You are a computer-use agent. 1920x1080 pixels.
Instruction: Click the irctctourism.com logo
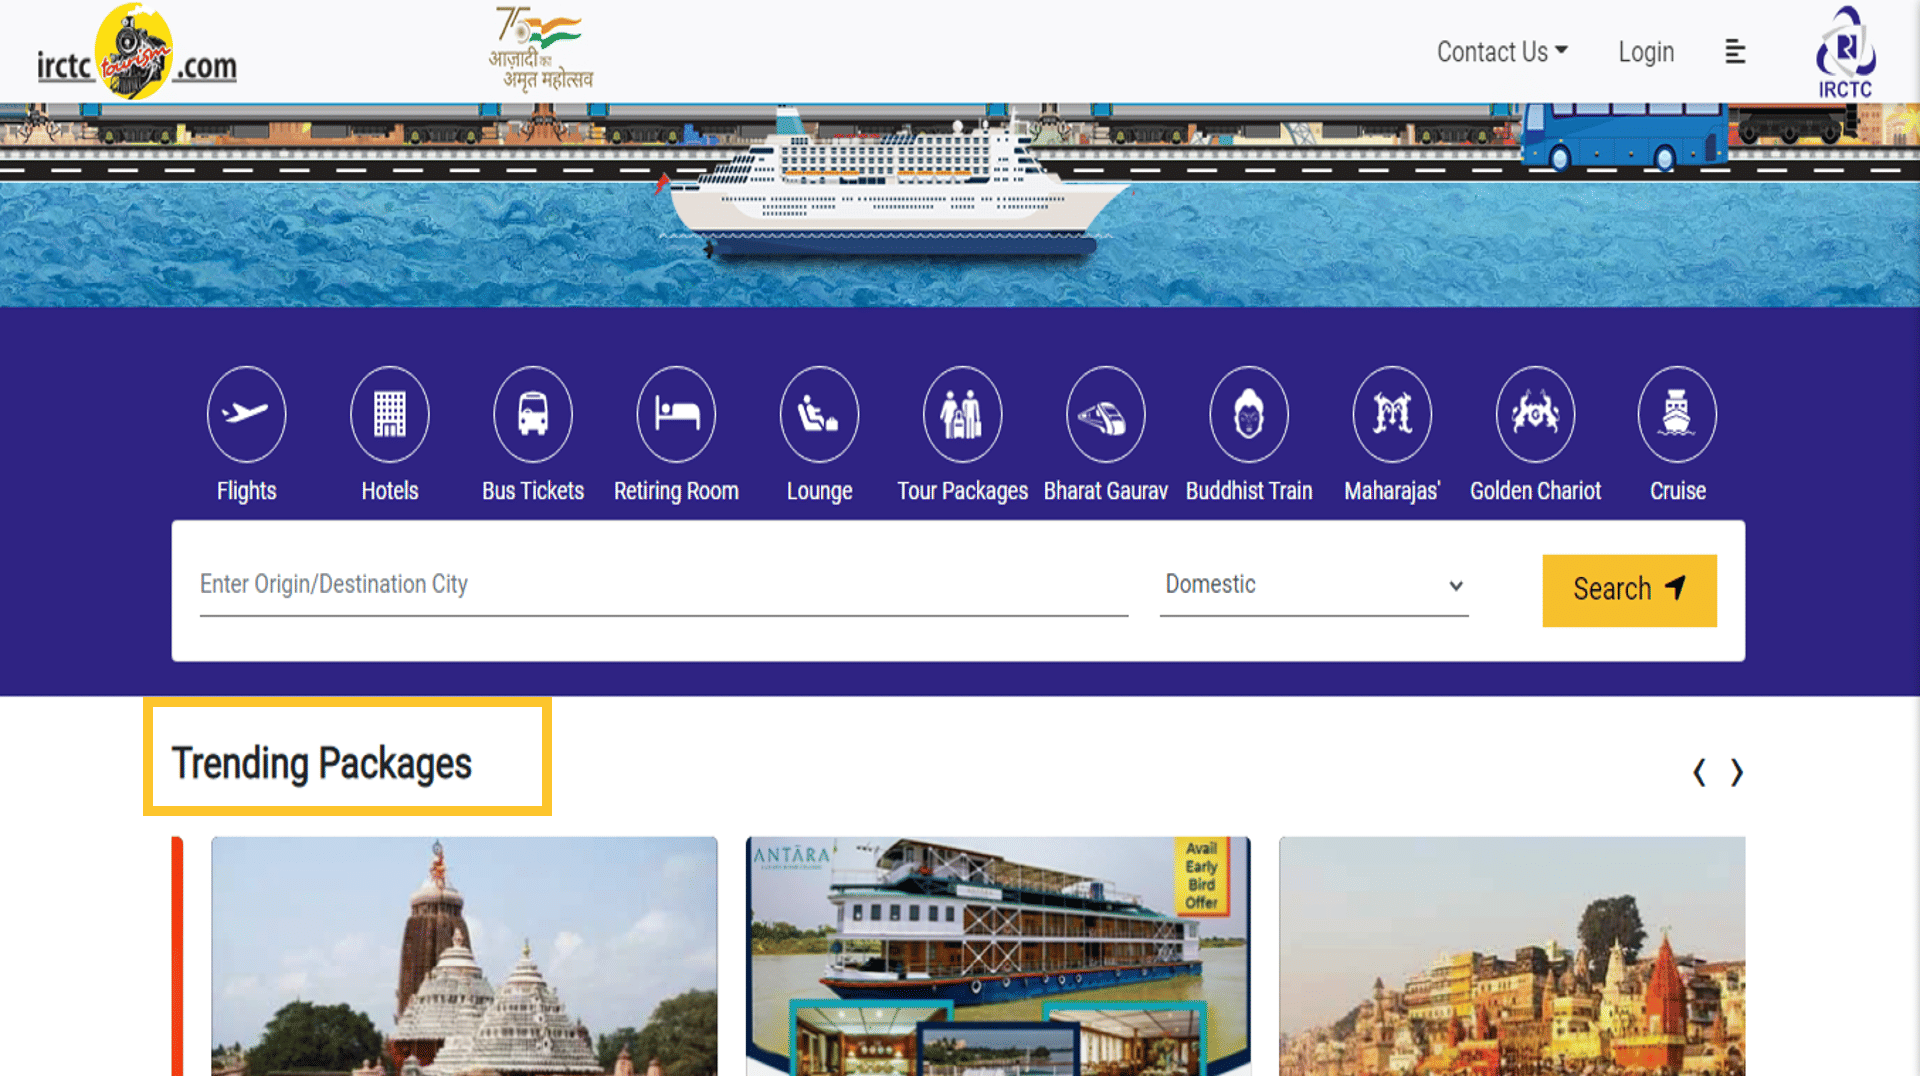(137, 52)
